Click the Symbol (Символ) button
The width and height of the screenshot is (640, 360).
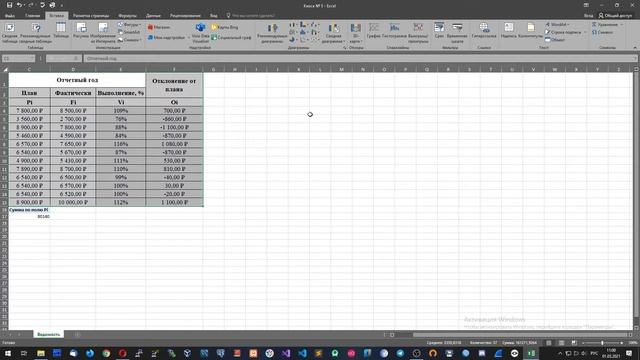click(x=603, y=32)
